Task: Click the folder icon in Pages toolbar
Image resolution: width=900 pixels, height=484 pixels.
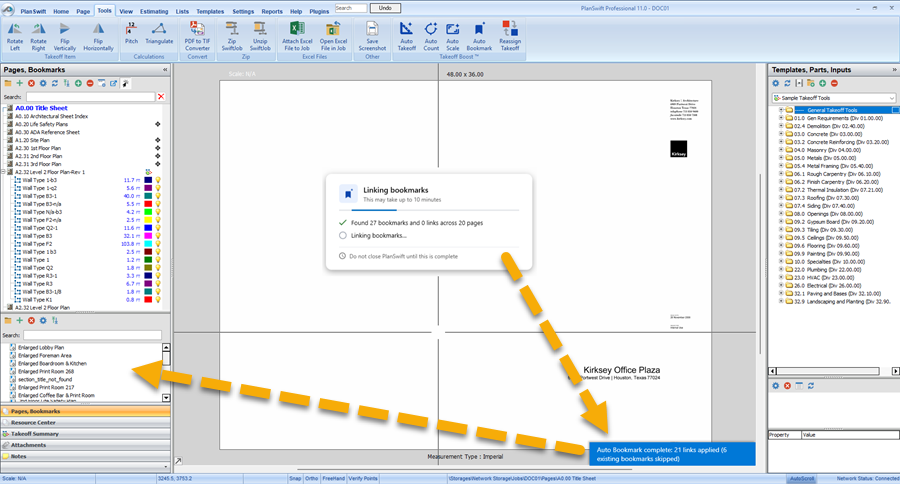Action: coord(8,84)
